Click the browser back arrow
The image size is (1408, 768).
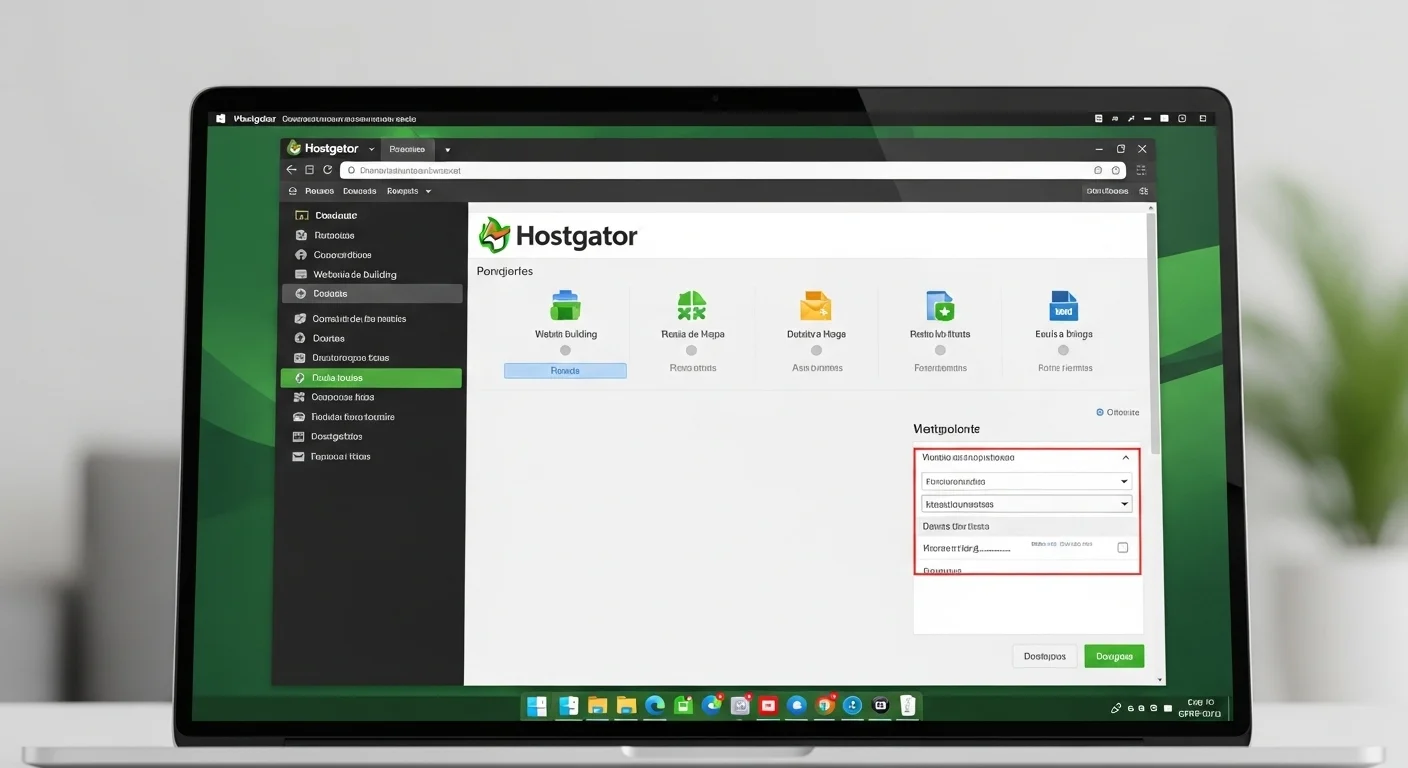click(x=292, y=170)
